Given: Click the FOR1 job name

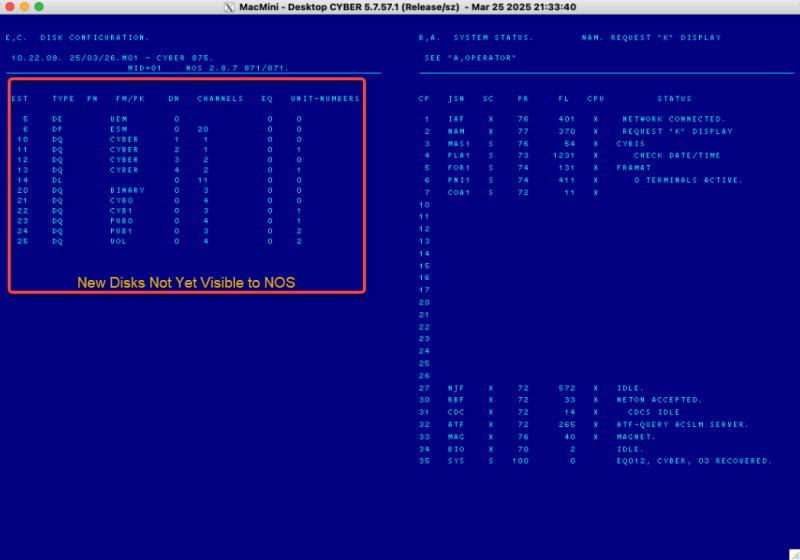Looking at the screenshot, I should point(459,168).
